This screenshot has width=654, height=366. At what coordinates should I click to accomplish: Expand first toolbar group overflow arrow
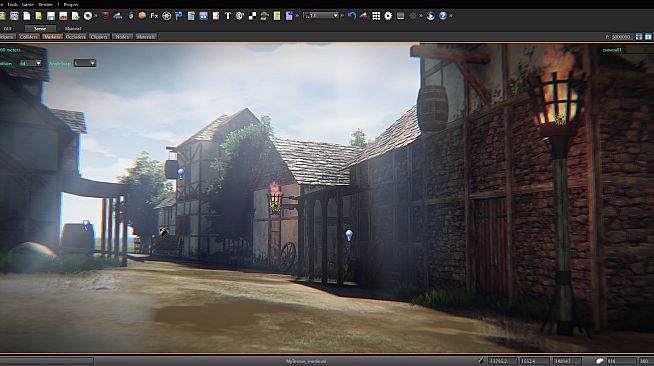(96, 16)
